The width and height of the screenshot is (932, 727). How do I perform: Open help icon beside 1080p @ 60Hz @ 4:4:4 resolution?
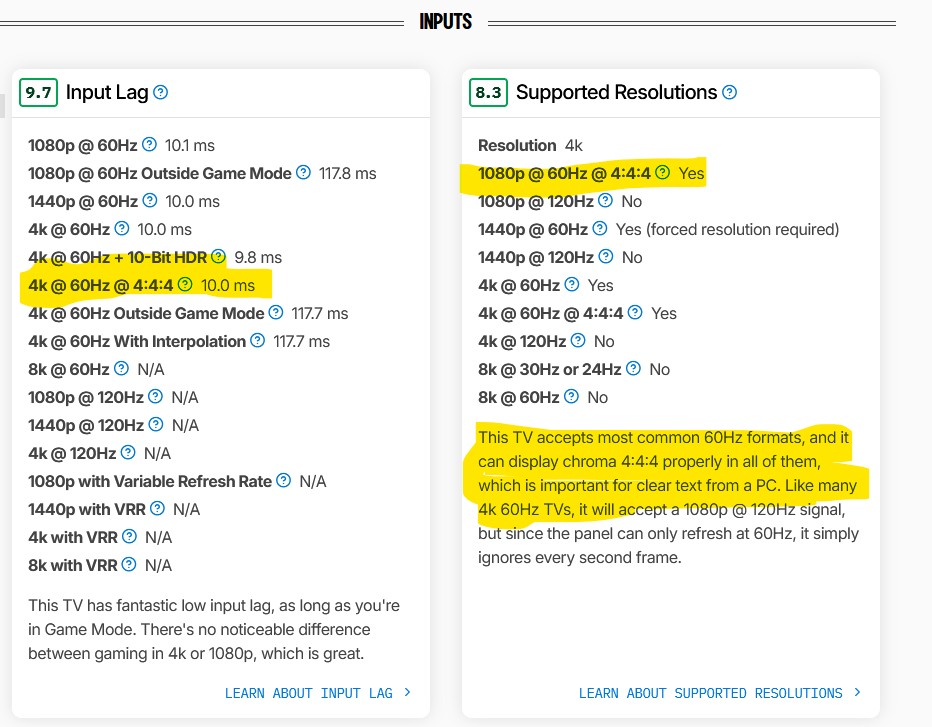(x=663, y=173)
